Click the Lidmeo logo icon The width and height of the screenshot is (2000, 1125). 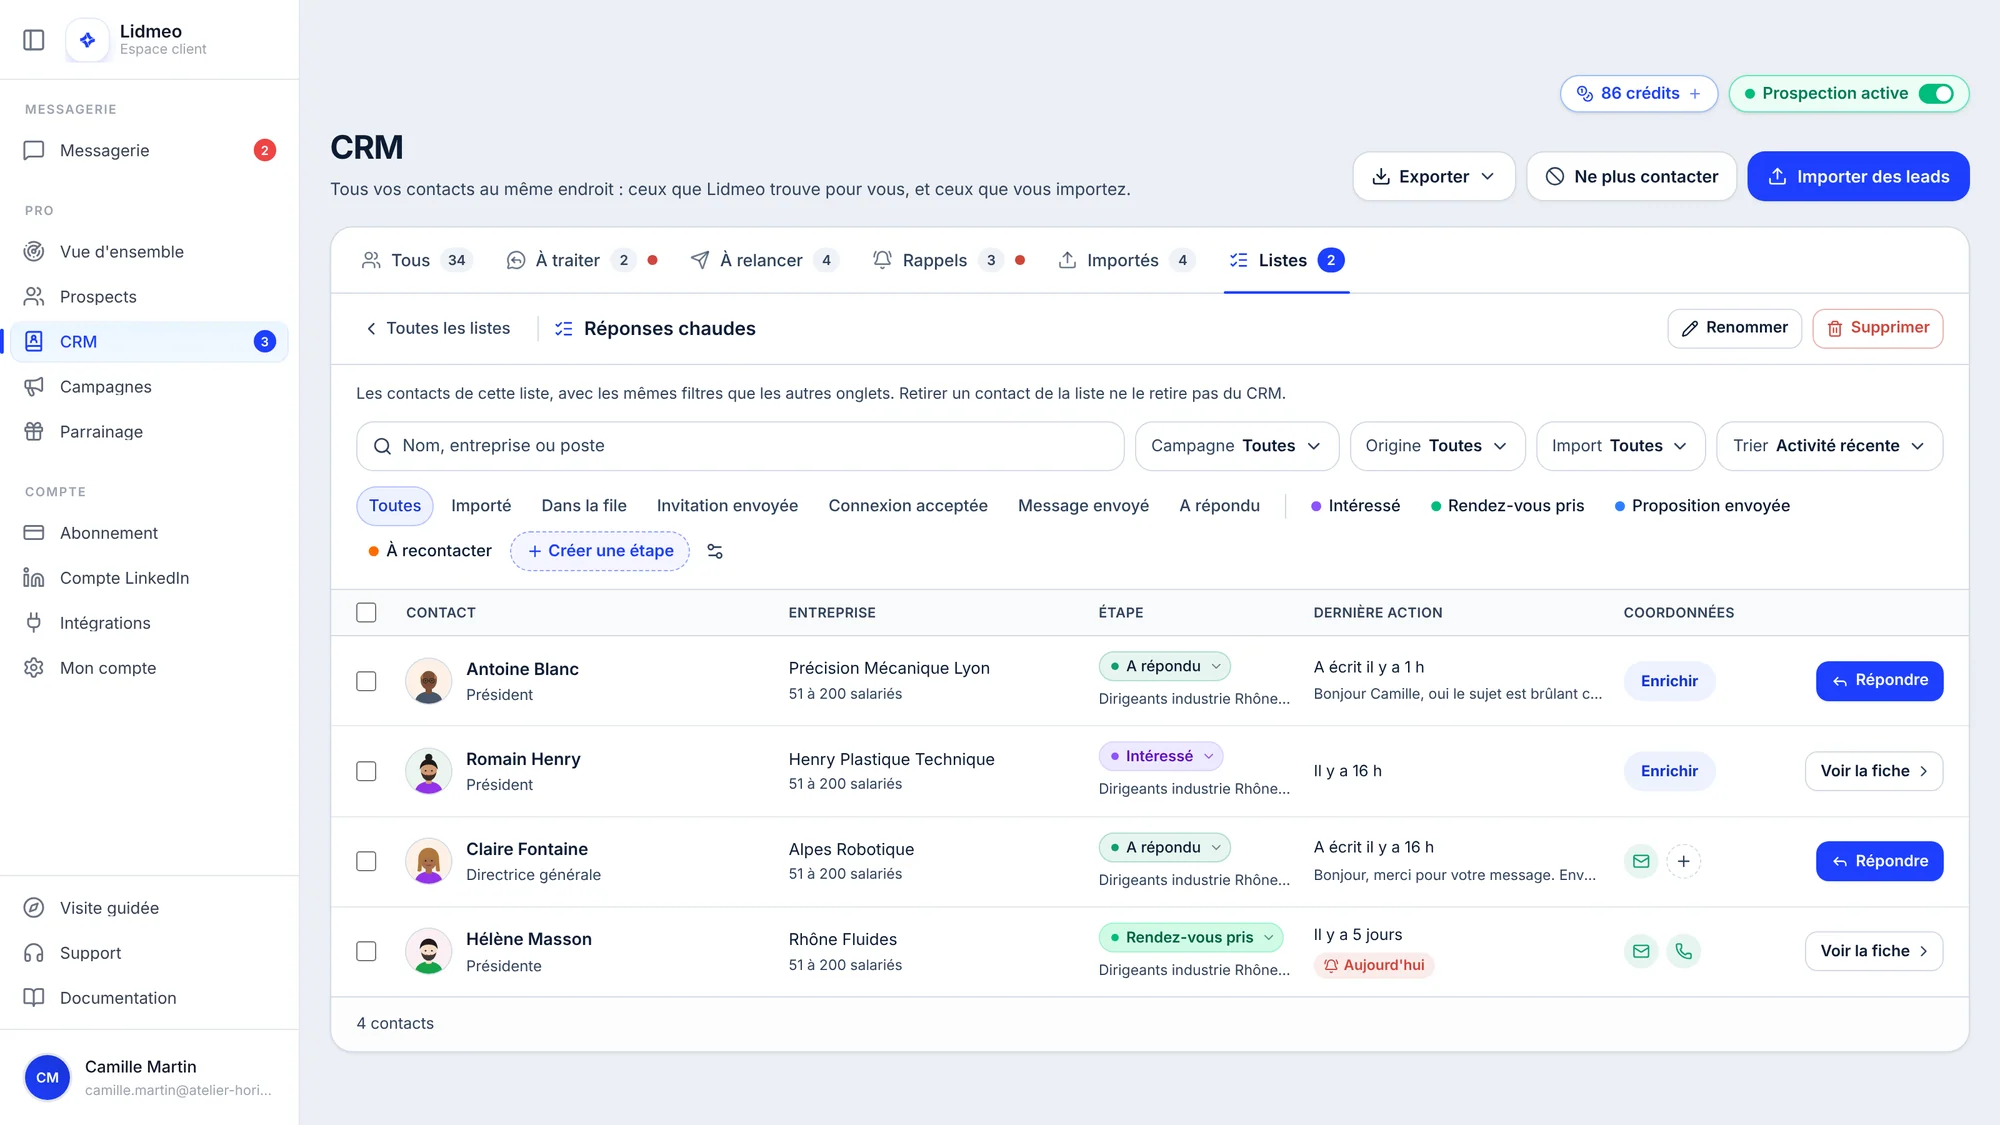(x=88, y=40)
